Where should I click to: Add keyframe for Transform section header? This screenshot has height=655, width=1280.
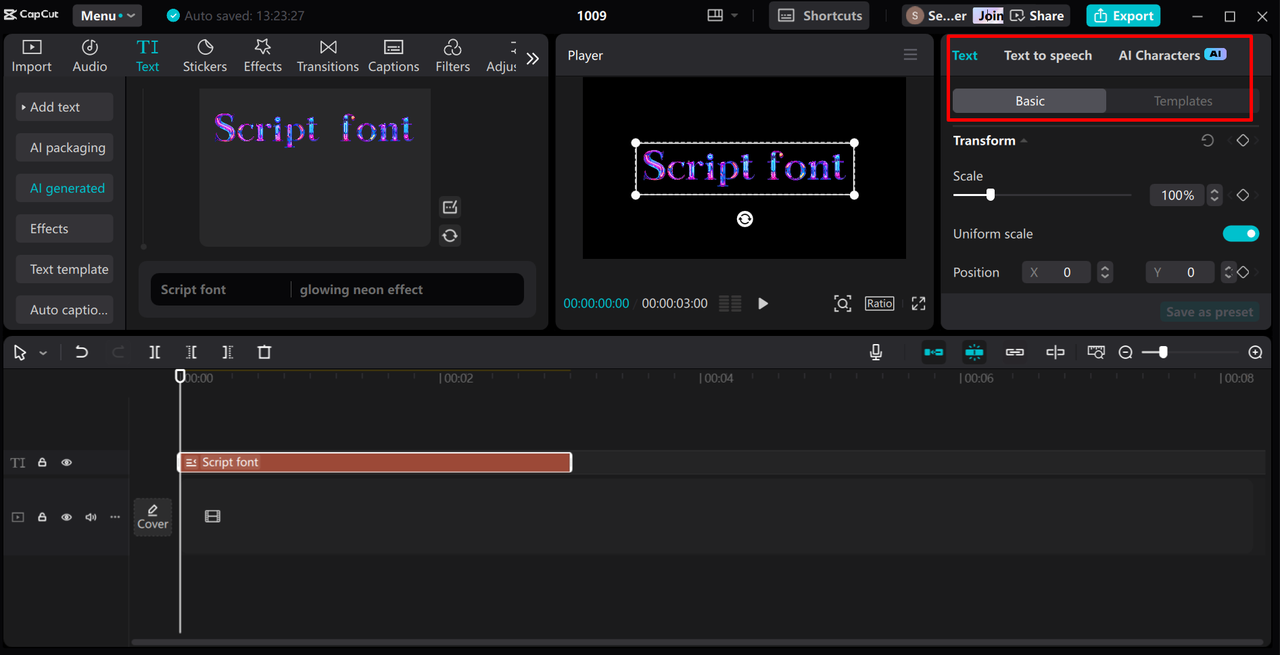click(1243, 141)
